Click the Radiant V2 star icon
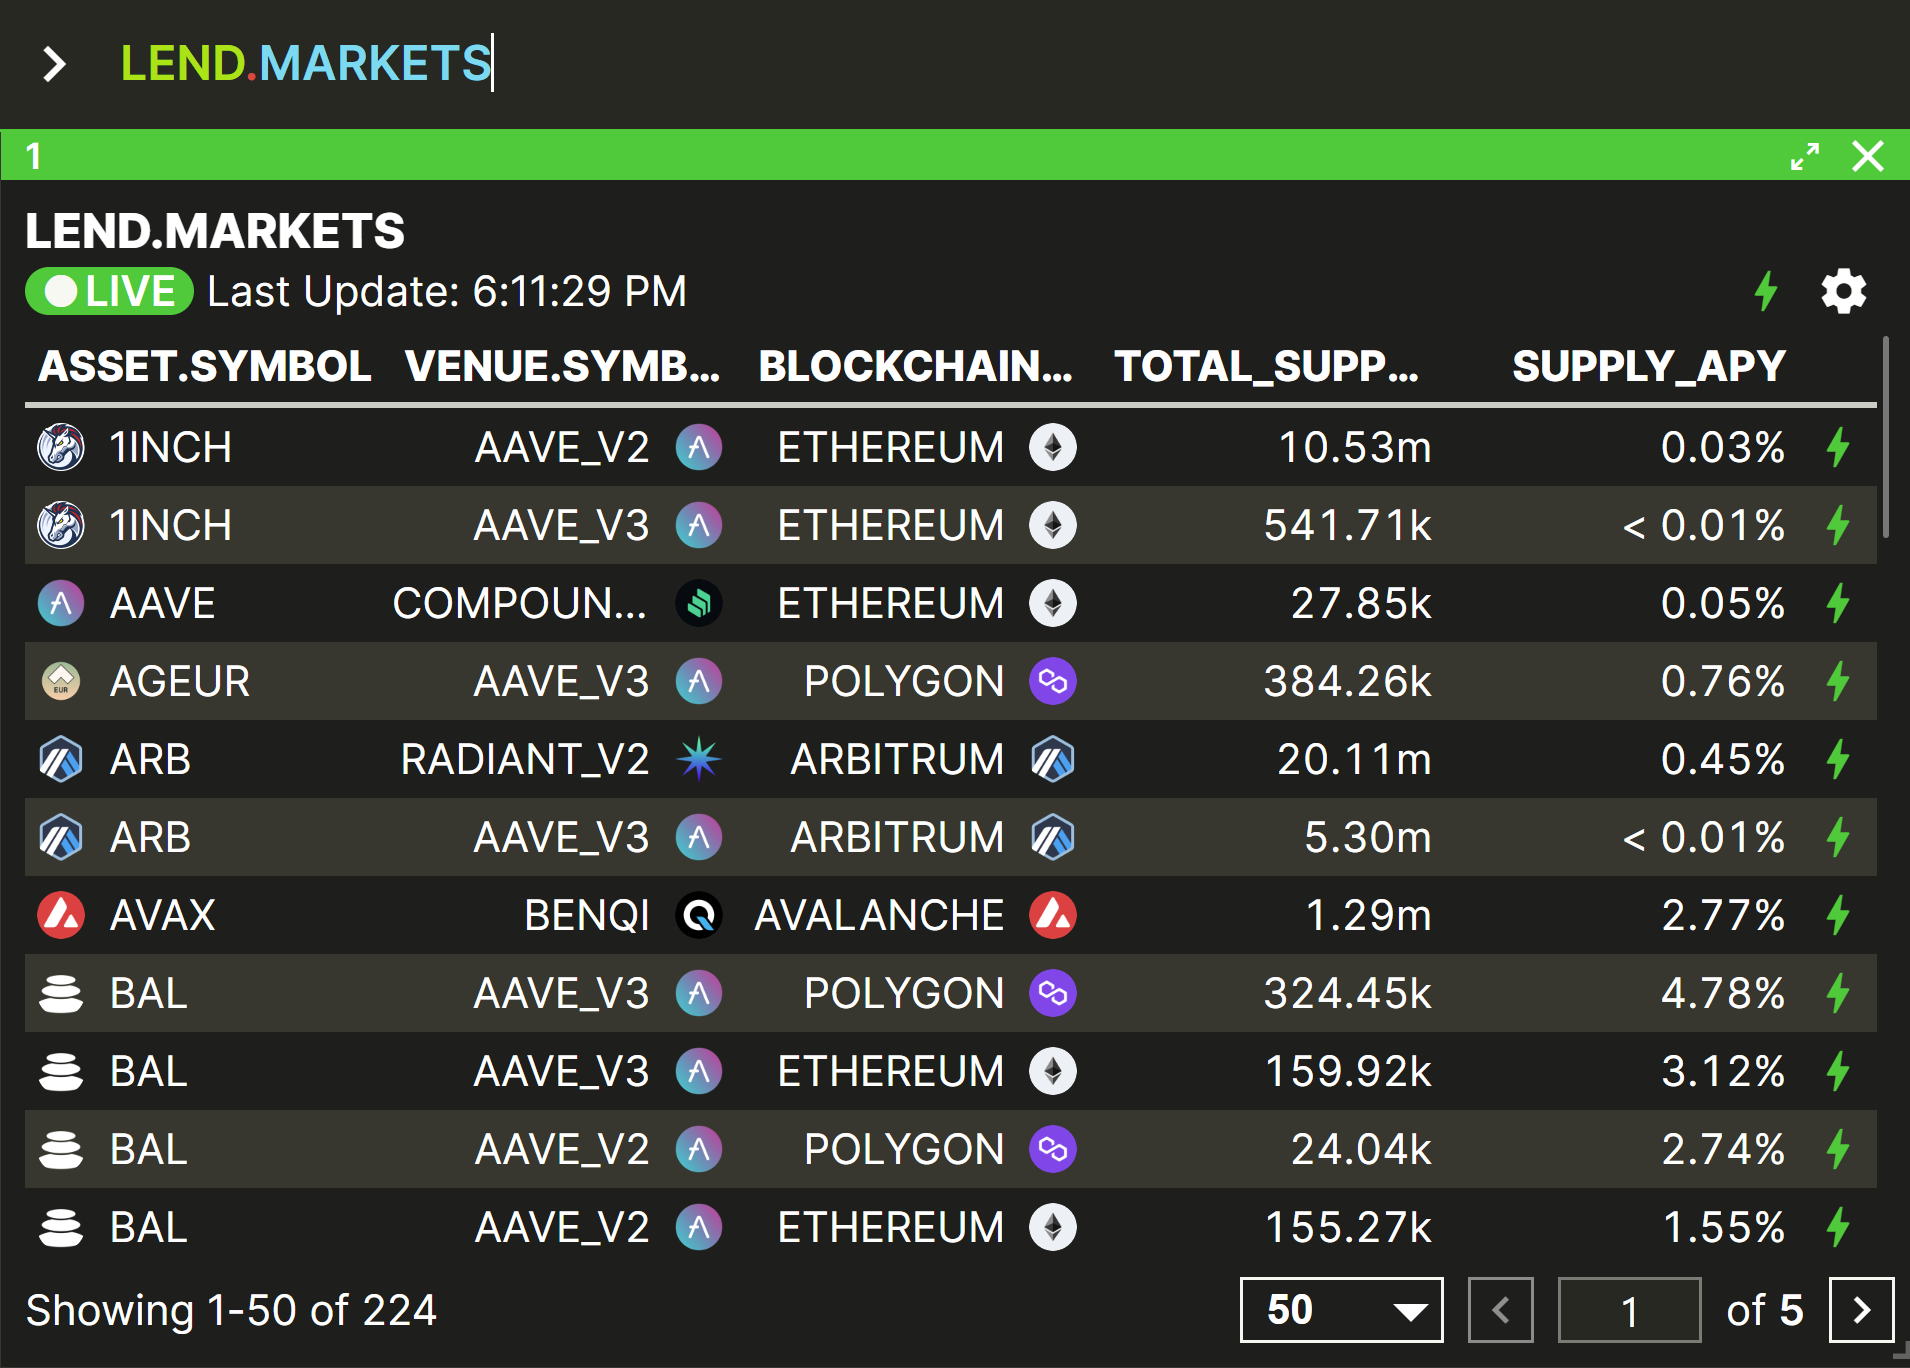 699,759
